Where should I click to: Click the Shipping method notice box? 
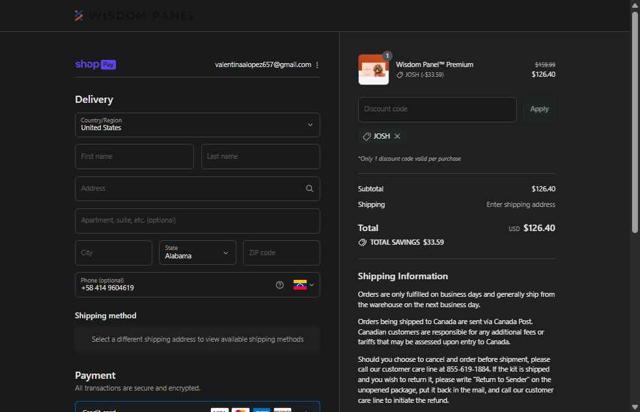click(x=198, y=339)
